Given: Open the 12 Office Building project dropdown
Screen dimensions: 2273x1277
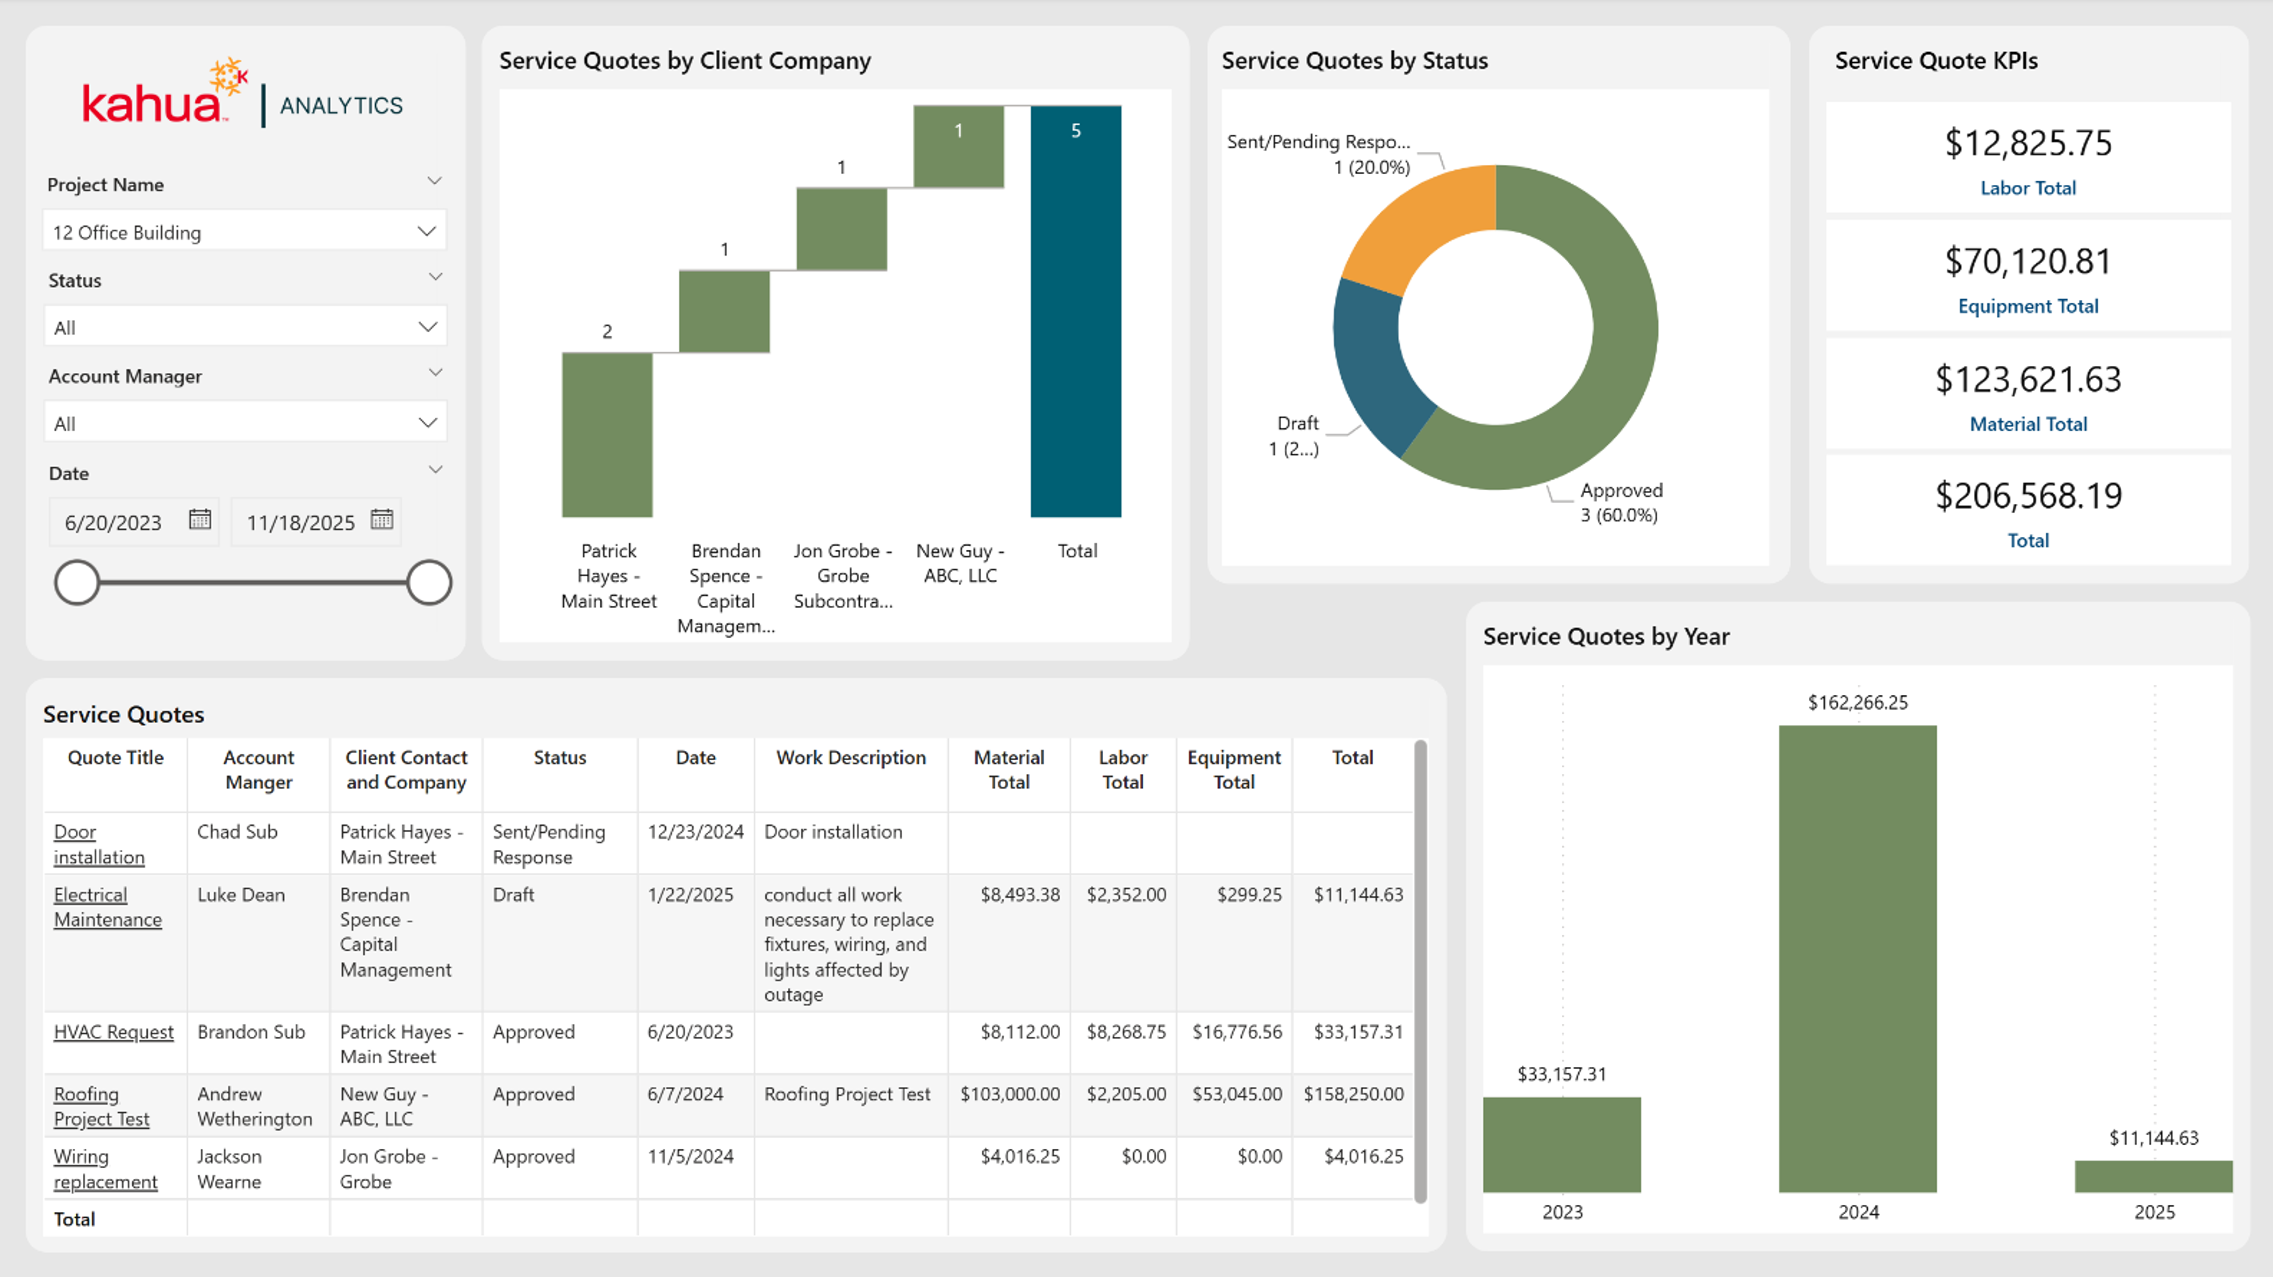Looking at the screenshot, I should [x=244, y=232].
